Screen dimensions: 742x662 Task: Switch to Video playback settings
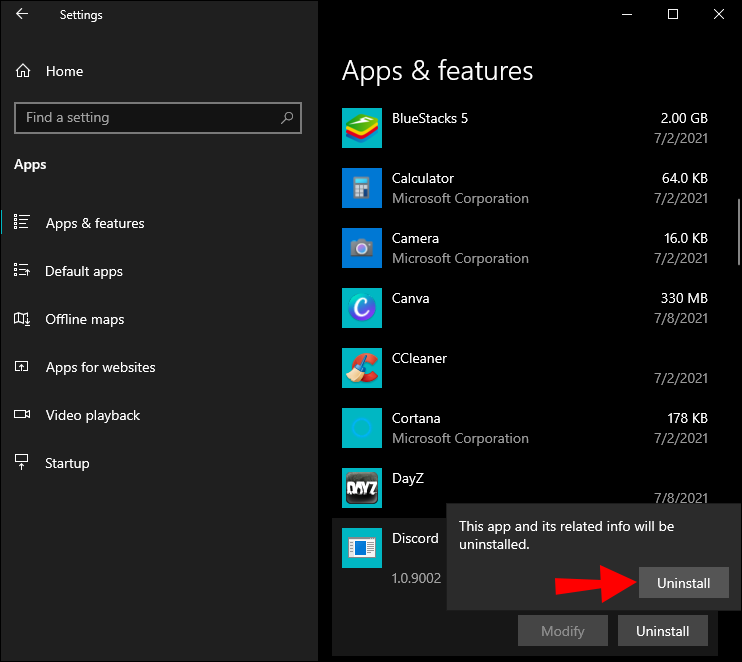(92, 415)
